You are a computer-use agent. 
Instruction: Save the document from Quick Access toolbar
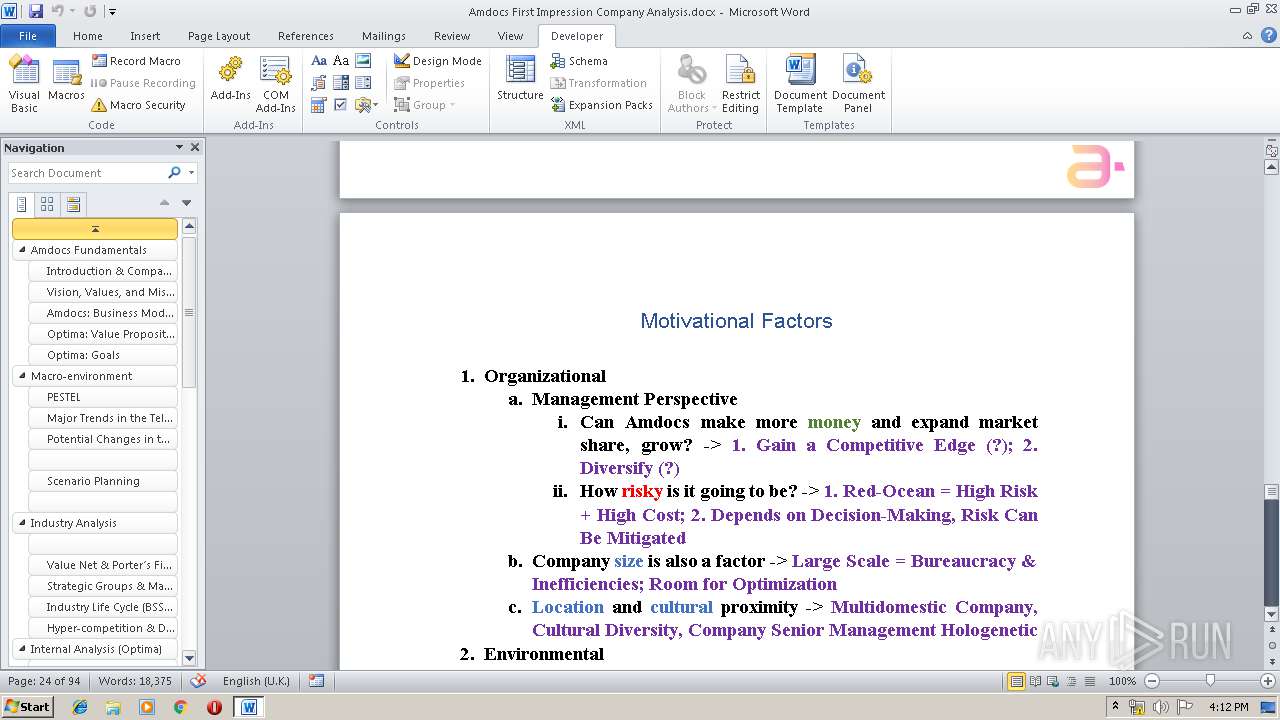(x=36, y=12)
